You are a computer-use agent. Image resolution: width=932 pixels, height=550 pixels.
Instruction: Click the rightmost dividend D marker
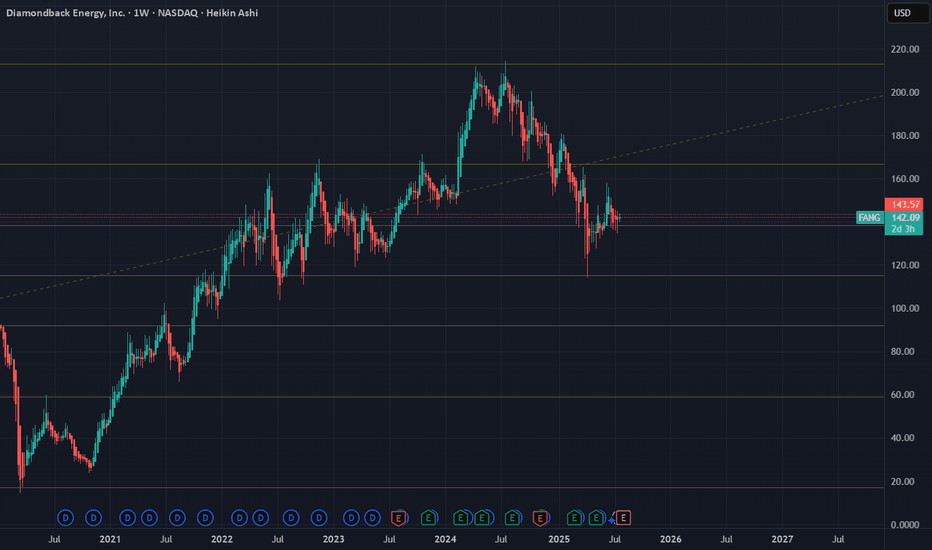(x=372, y=517)
